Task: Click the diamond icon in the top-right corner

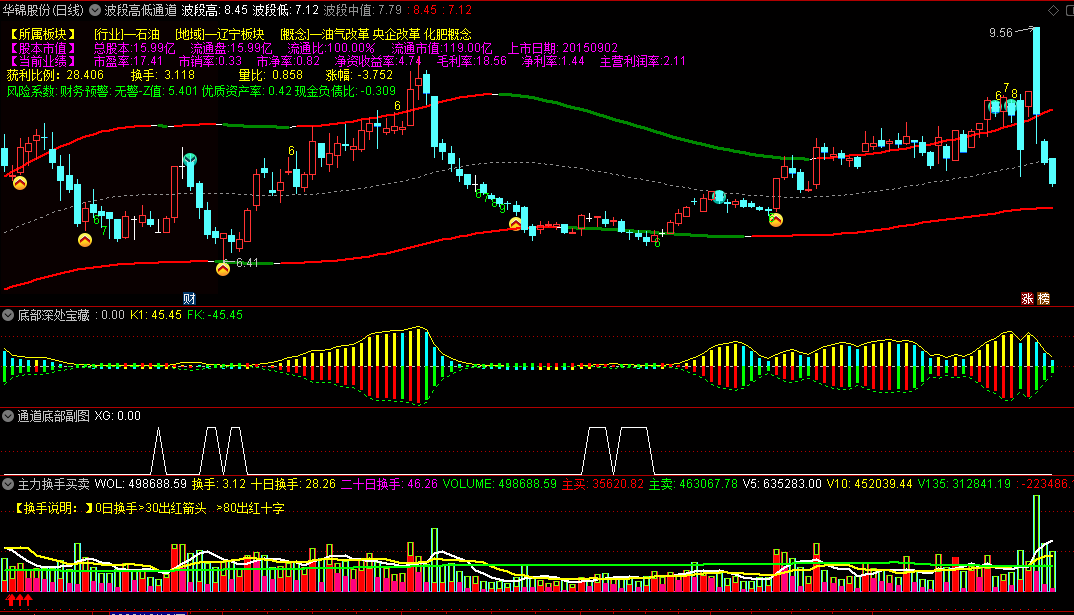Action: [1053, 10]
